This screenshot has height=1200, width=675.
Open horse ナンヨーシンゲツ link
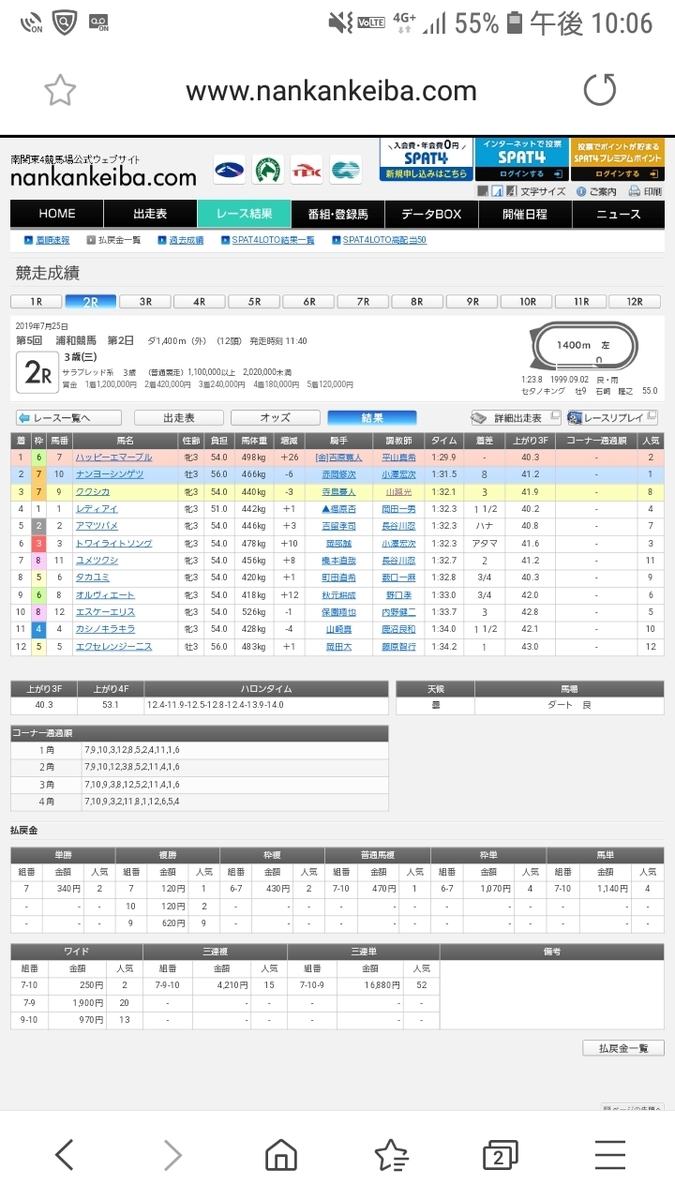109,474
